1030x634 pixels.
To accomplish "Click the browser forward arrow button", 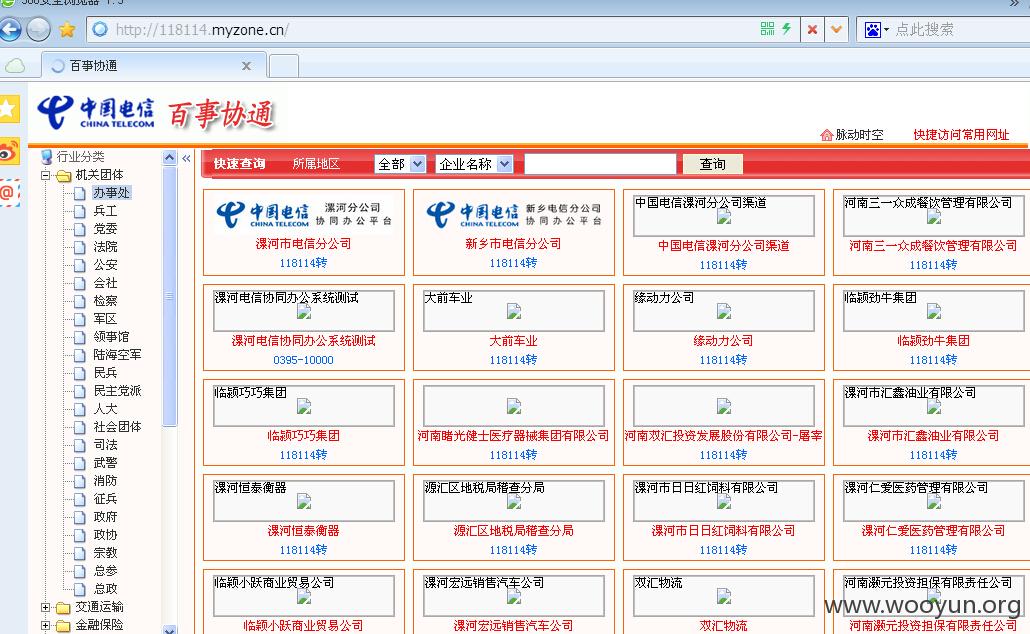I will 38,30.
